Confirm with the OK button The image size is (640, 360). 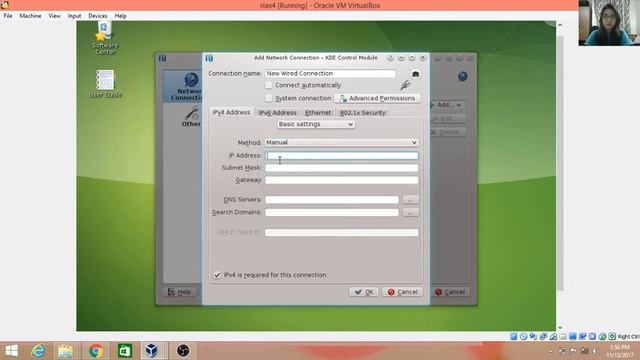click(364, 292)
